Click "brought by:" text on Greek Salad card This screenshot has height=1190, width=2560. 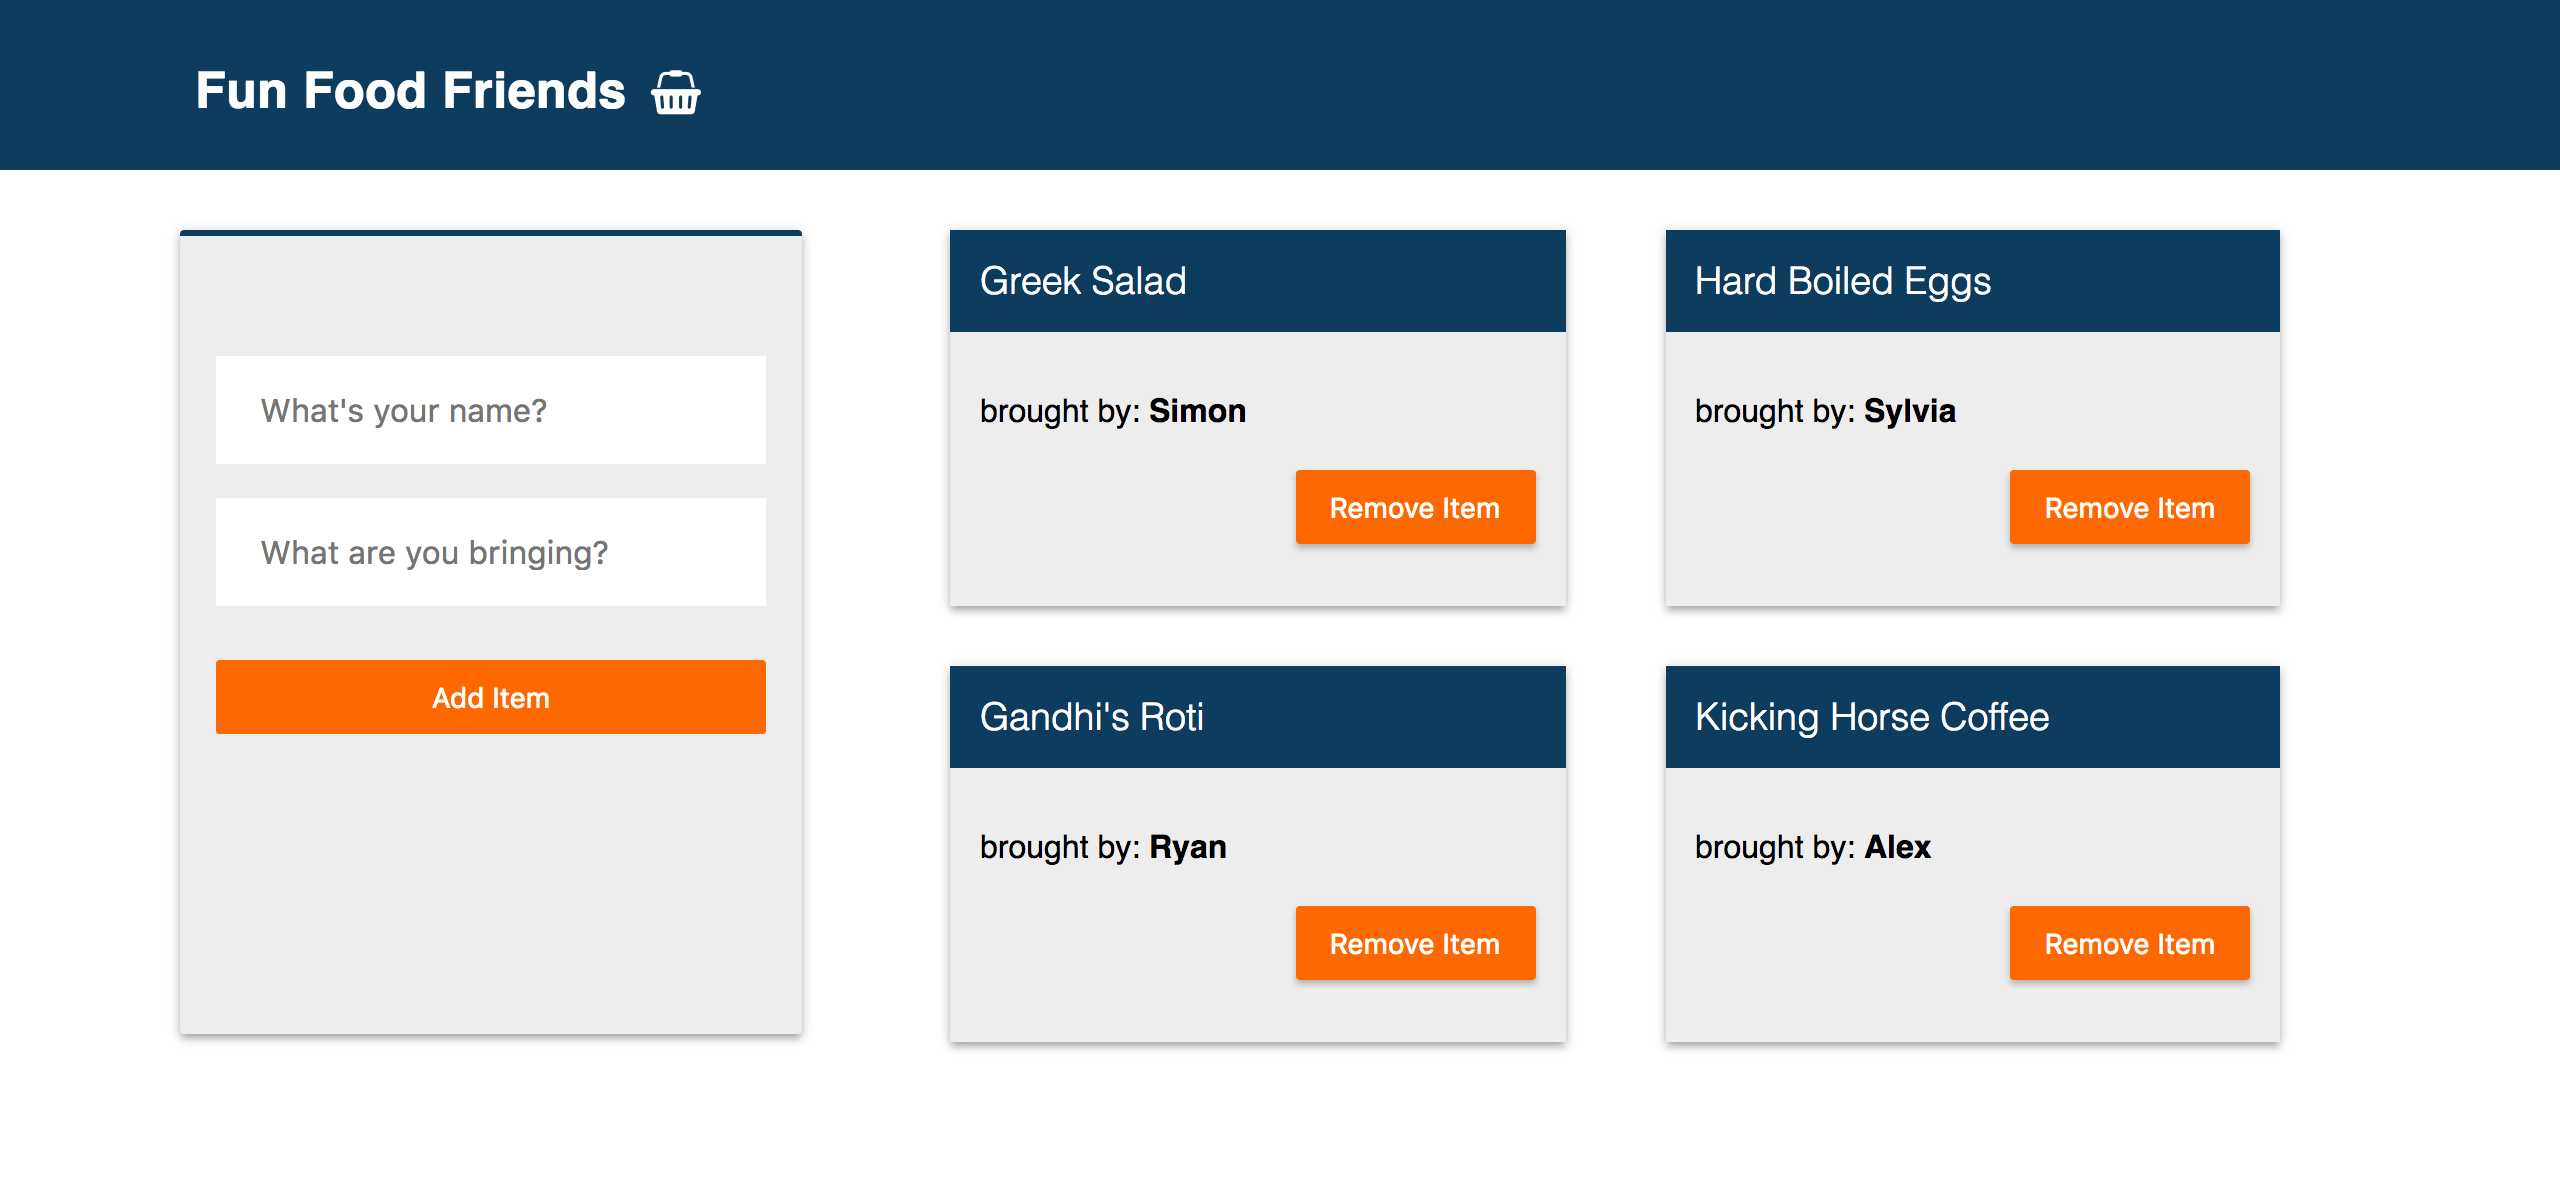click(1060, 411)
